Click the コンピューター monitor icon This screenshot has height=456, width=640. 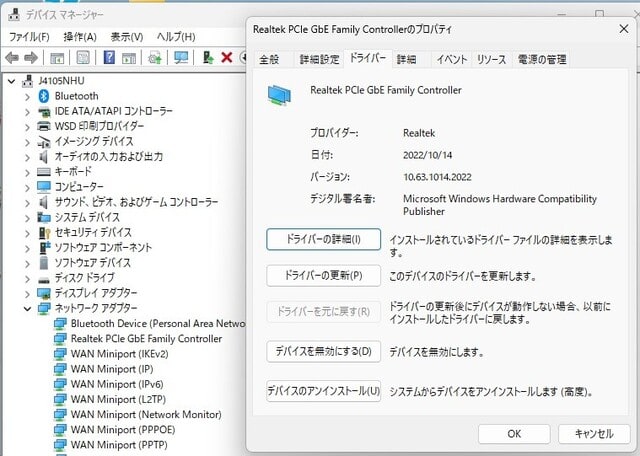[x=44, y=187]
